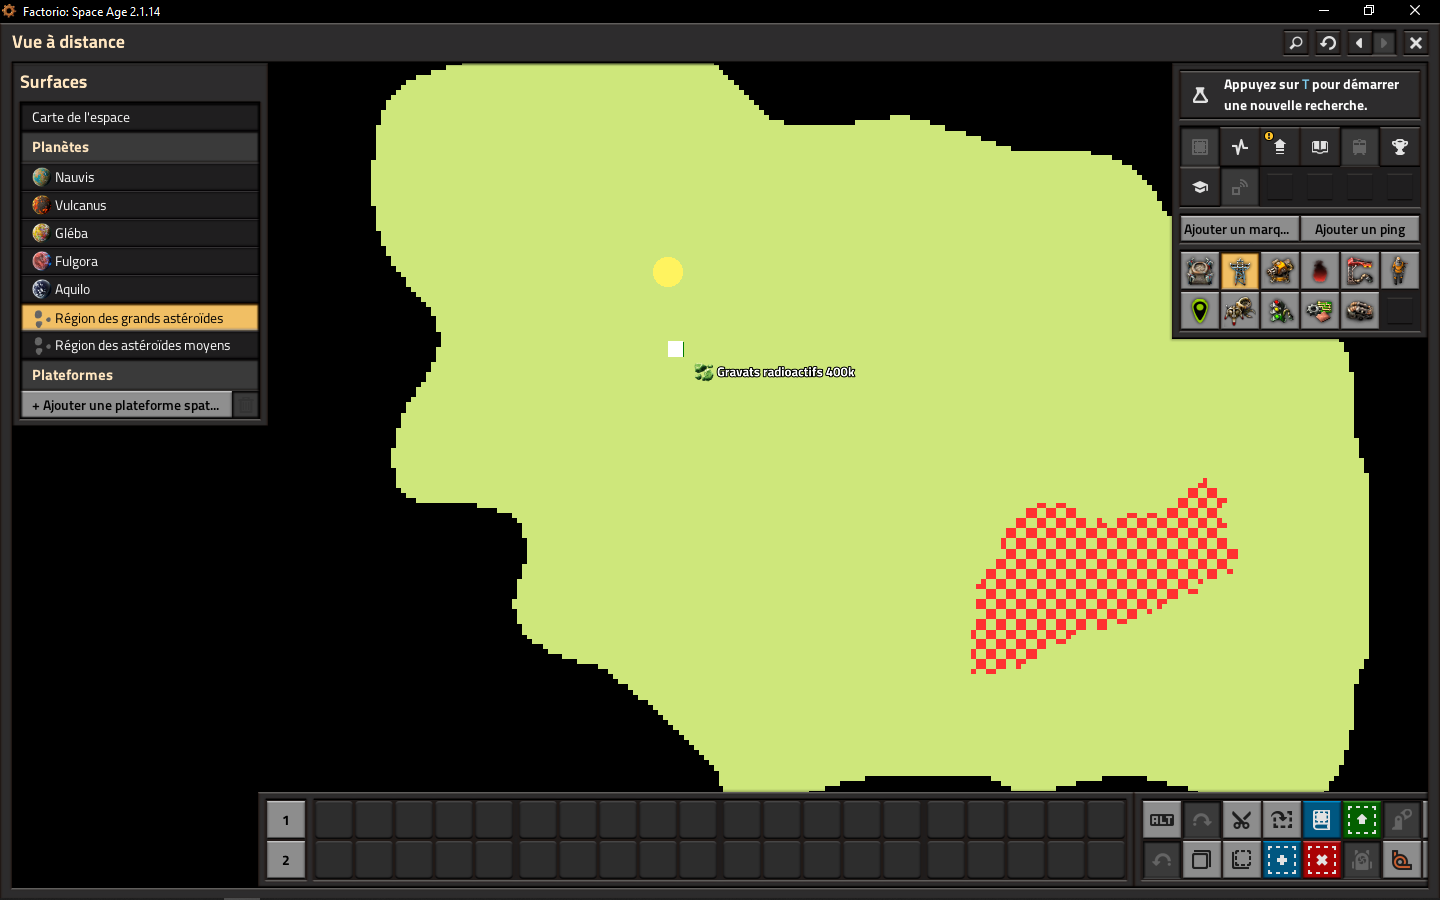The height and width of the screenshot is (900, 1440).
Task: Toggle the spidertron map filter
Action: (1240, 311)
